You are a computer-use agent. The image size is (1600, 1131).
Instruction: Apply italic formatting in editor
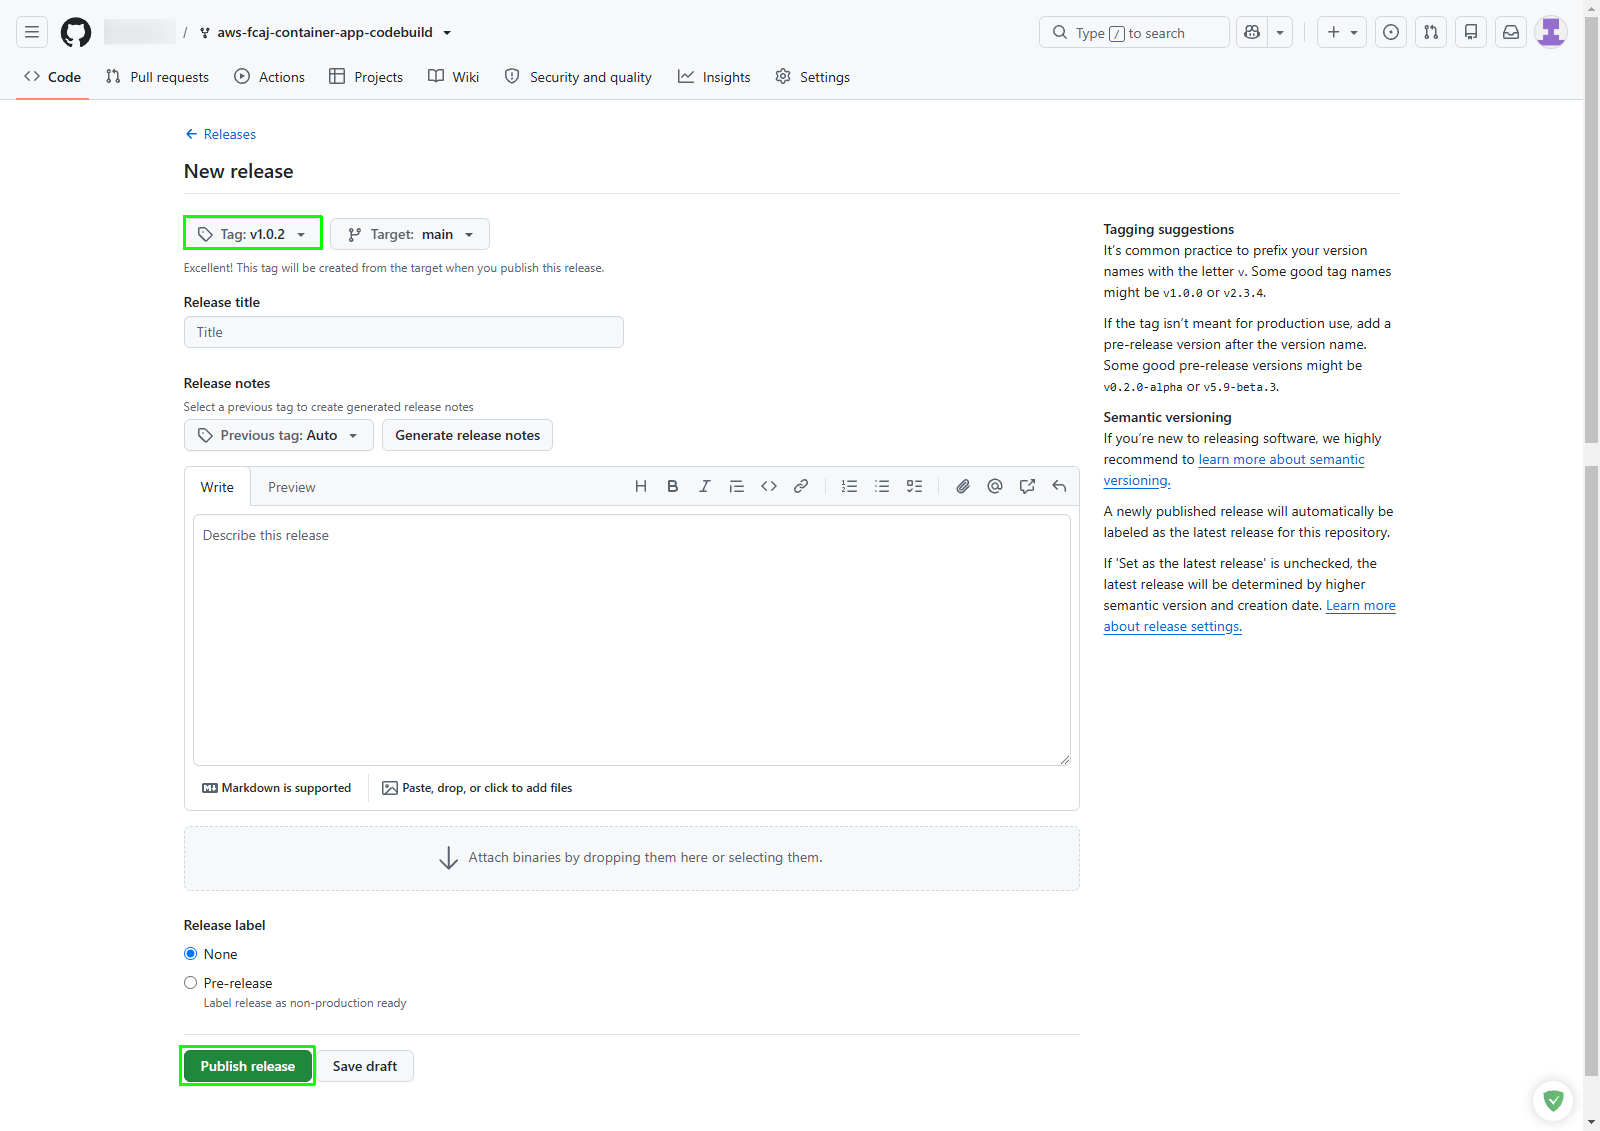tap(705, 486)
